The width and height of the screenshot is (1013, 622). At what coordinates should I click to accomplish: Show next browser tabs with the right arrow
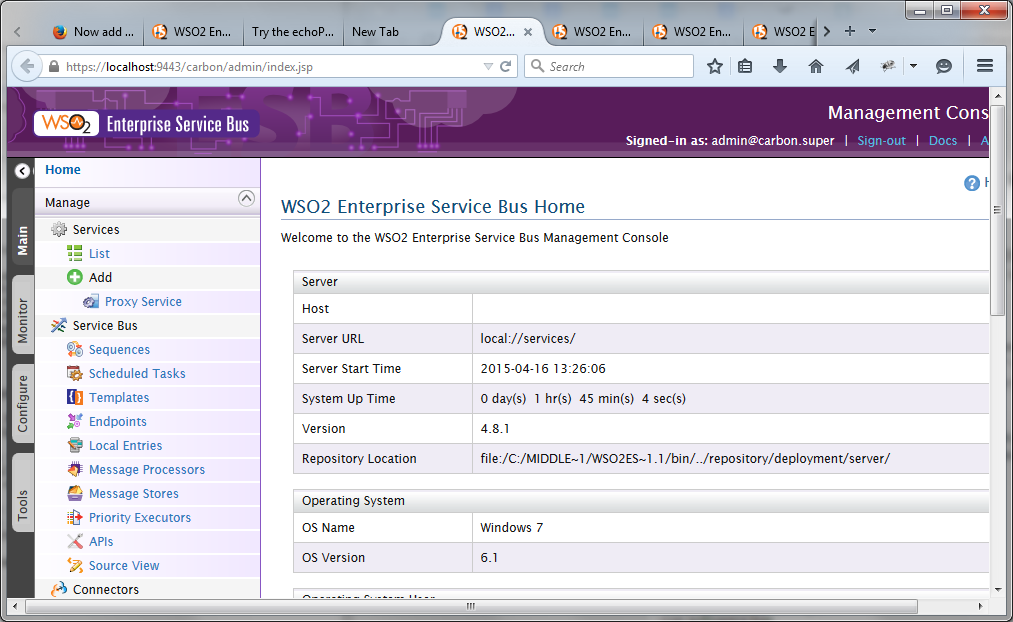(x=827, y=31)
